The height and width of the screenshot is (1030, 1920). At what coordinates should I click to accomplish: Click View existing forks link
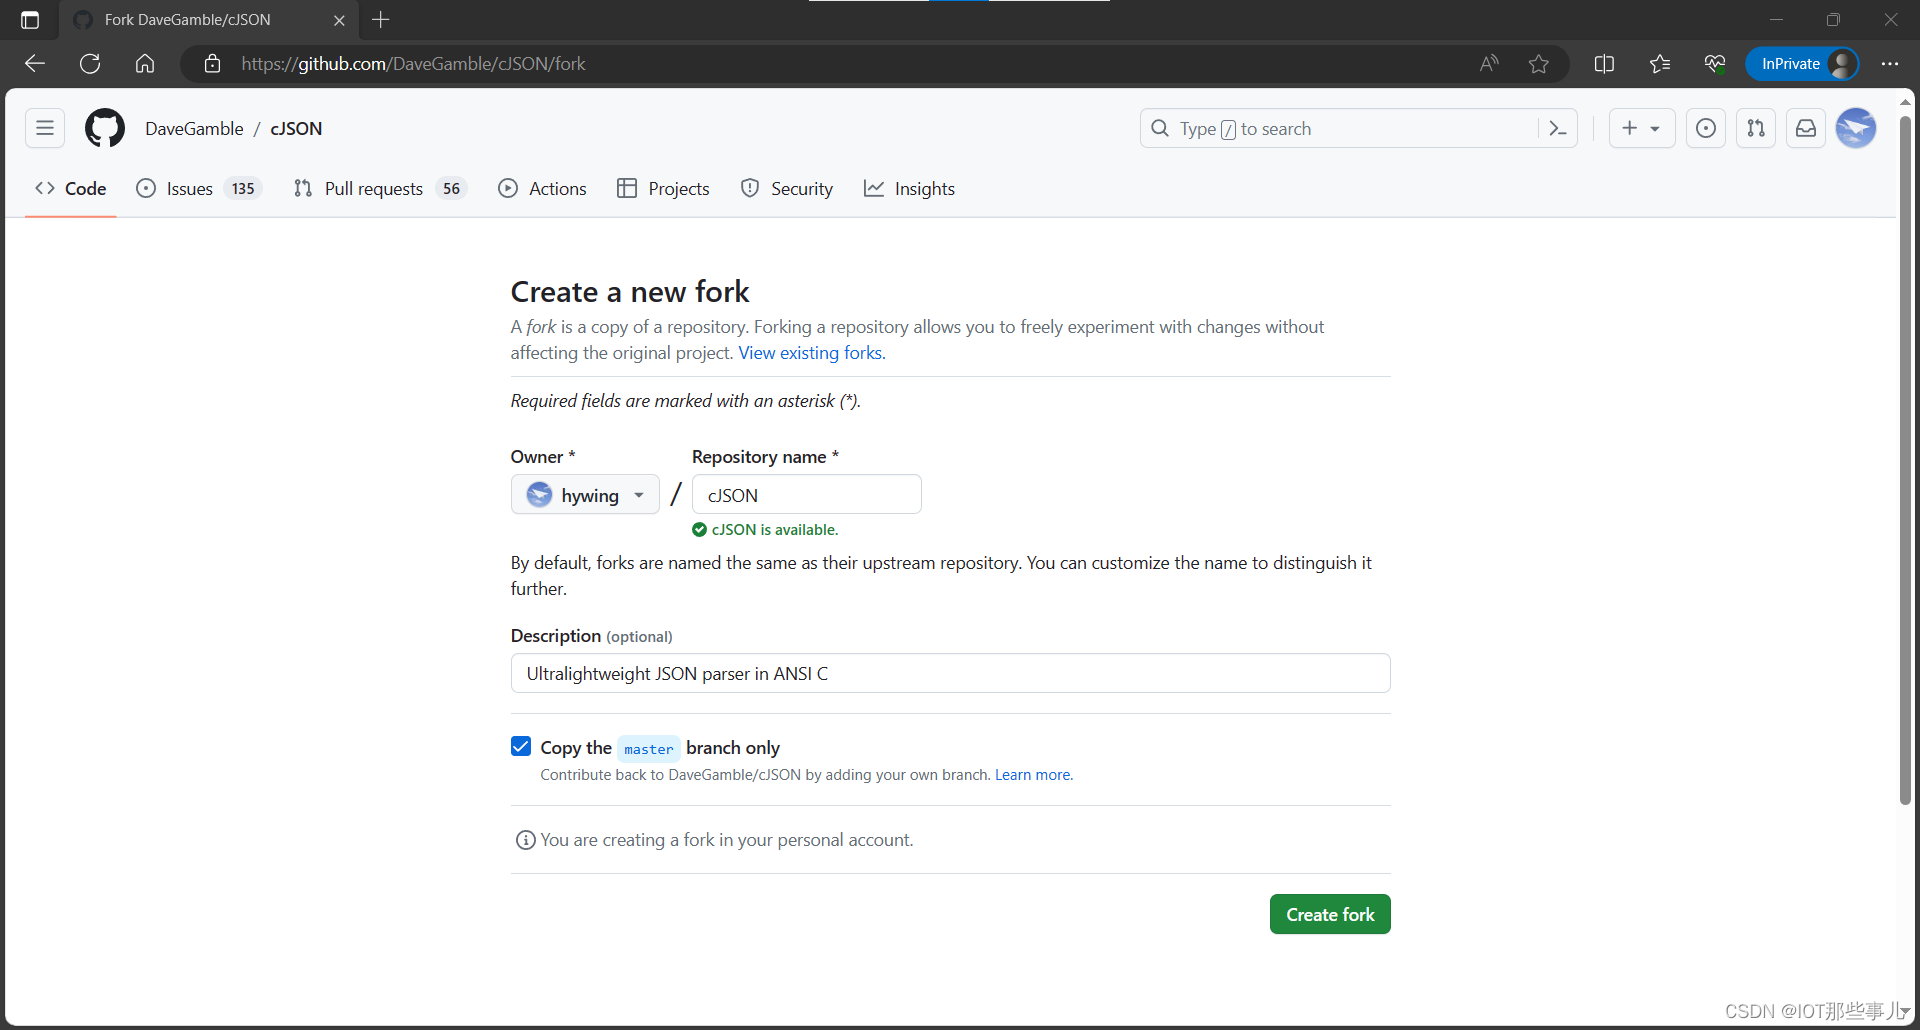(812, 353)
